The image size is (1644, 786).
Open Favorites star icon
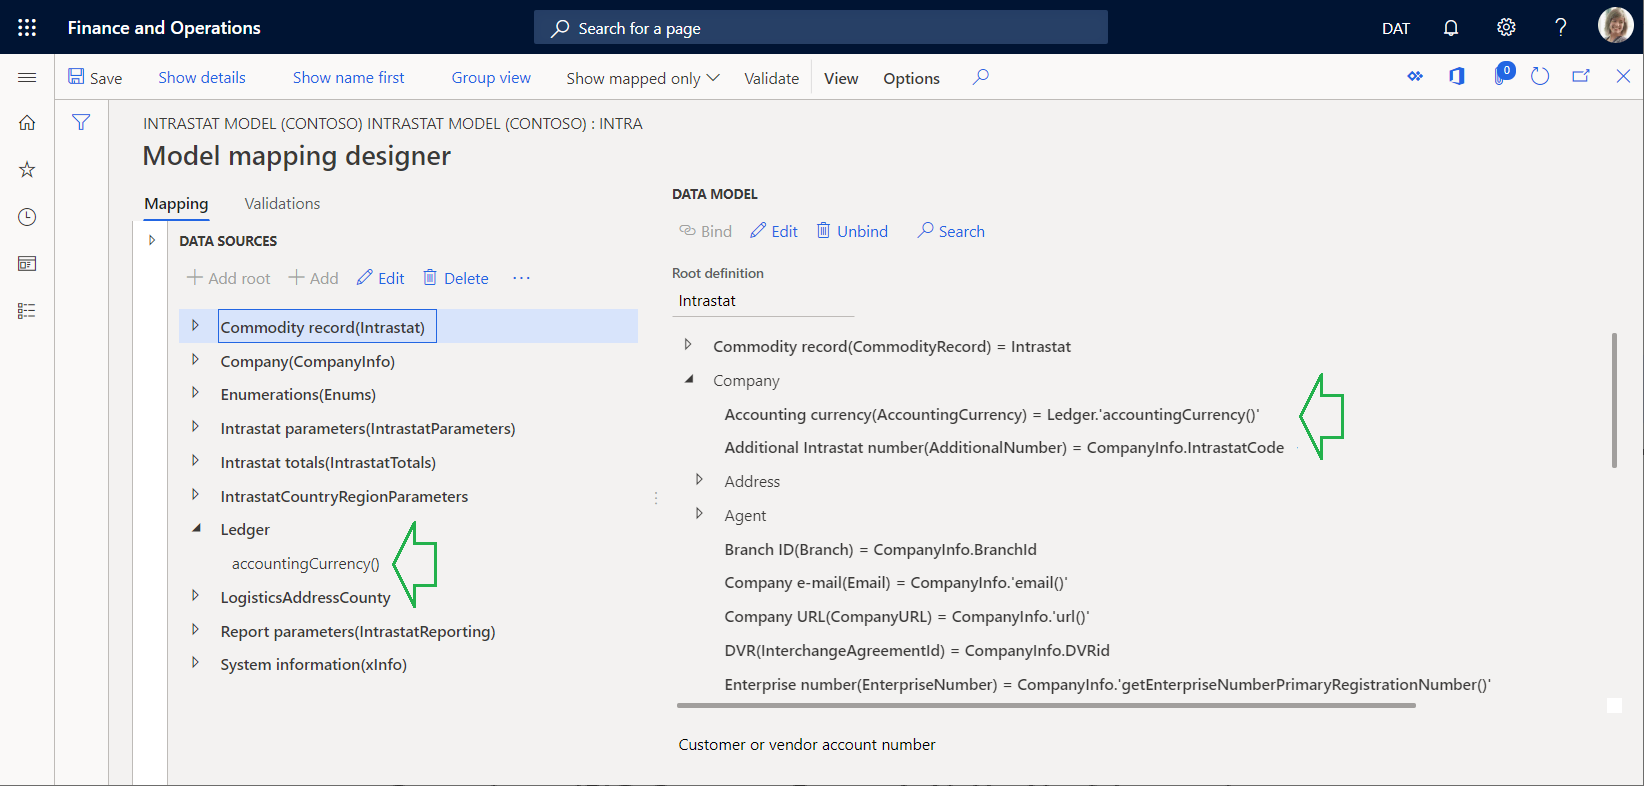27,169
